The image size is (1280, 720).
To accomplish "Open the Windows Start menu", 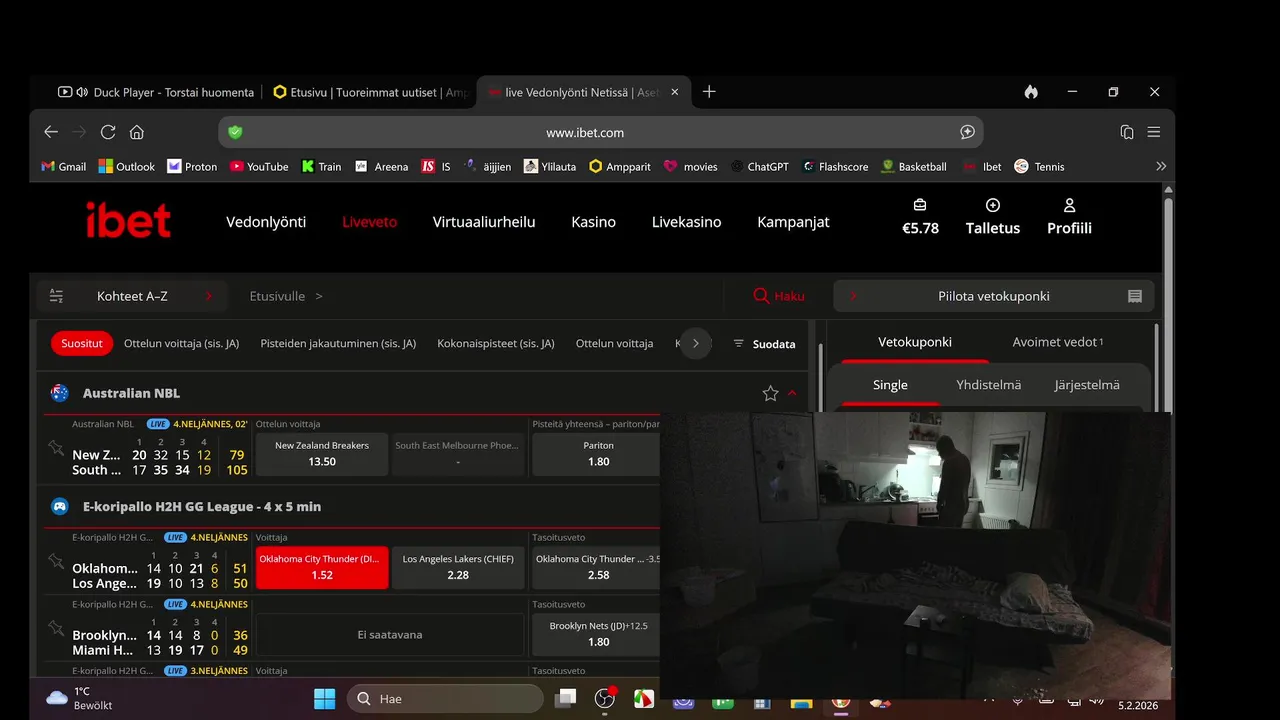I will pos(324,699).
